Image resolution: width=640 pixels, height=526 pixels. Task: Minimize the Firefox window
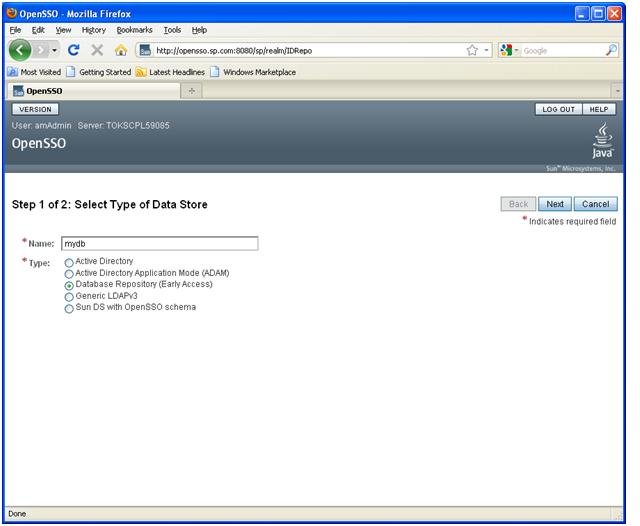(x=582, y=13)
